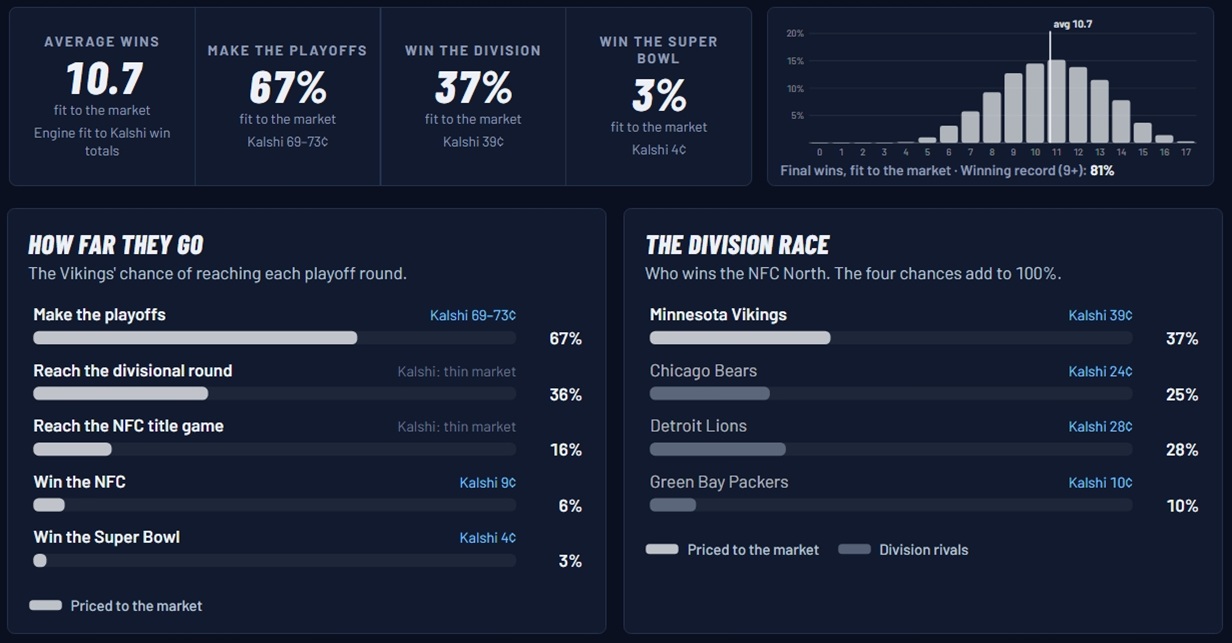
Task: Select the Detroit Lions probability bar
Action: [x=891, y=449]
